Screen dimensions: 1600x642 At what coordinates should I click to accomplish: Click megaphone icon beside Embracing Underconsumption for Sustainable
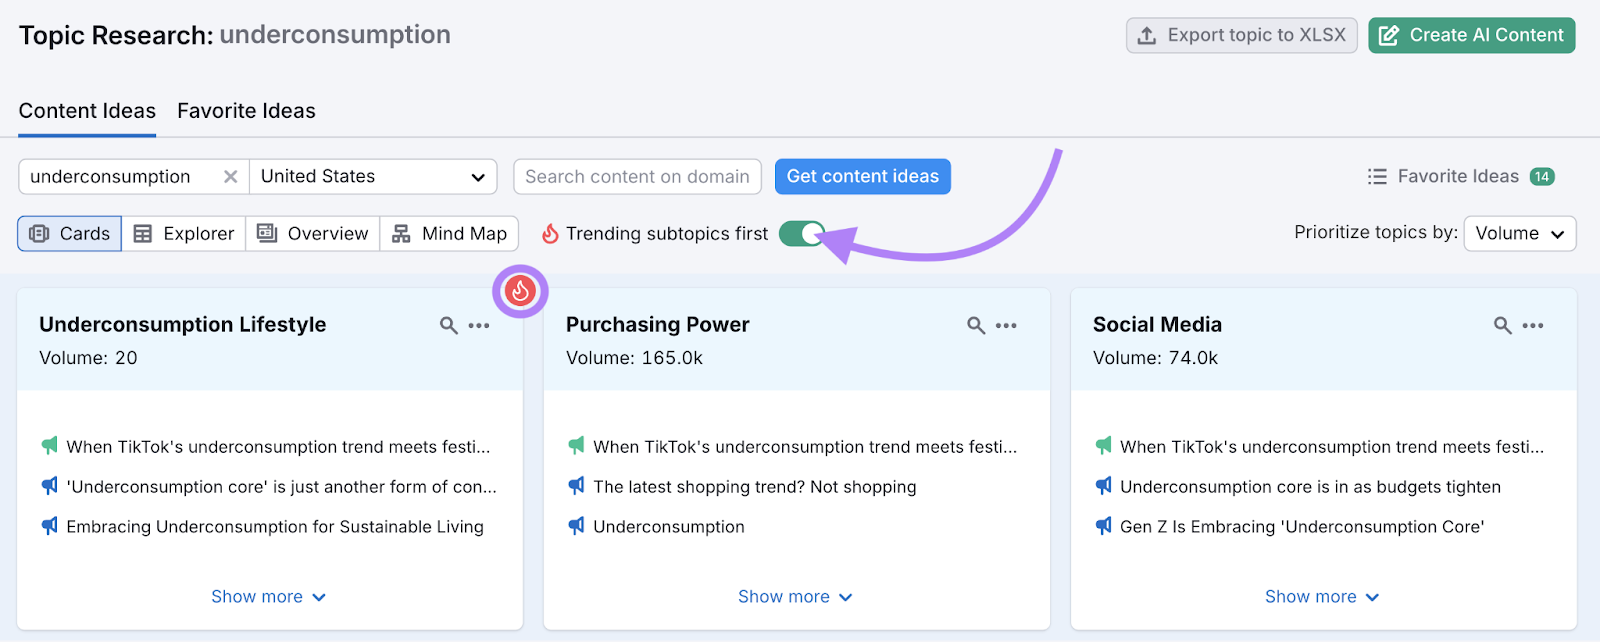pyautogui.click(x=49, y=525)
